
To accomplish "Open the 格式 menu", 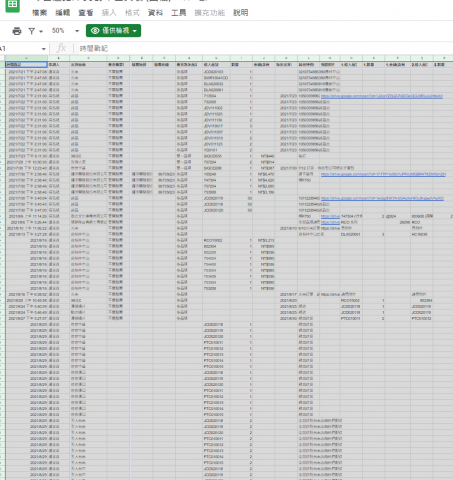I will 132,13.
